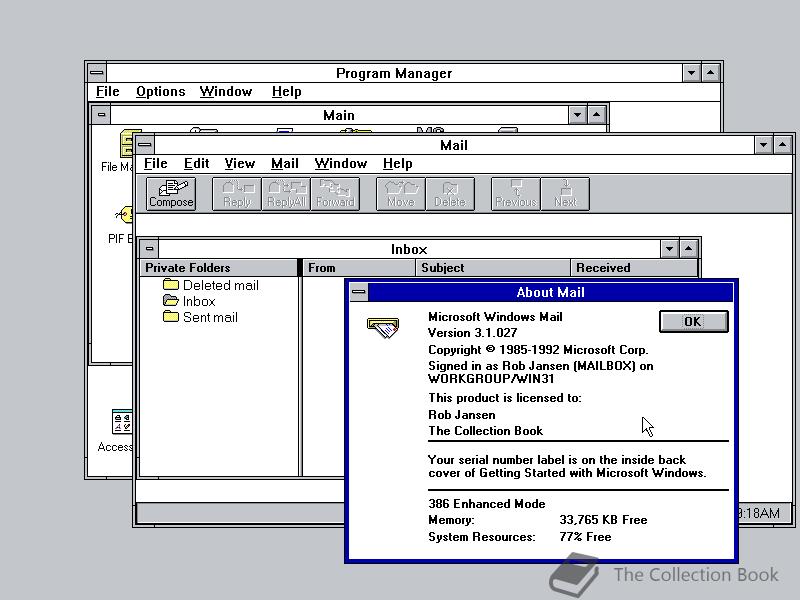The height and width of the screenshot is (600, 800).
Task: Minimize the Mail application window
Action: (763, 145)
